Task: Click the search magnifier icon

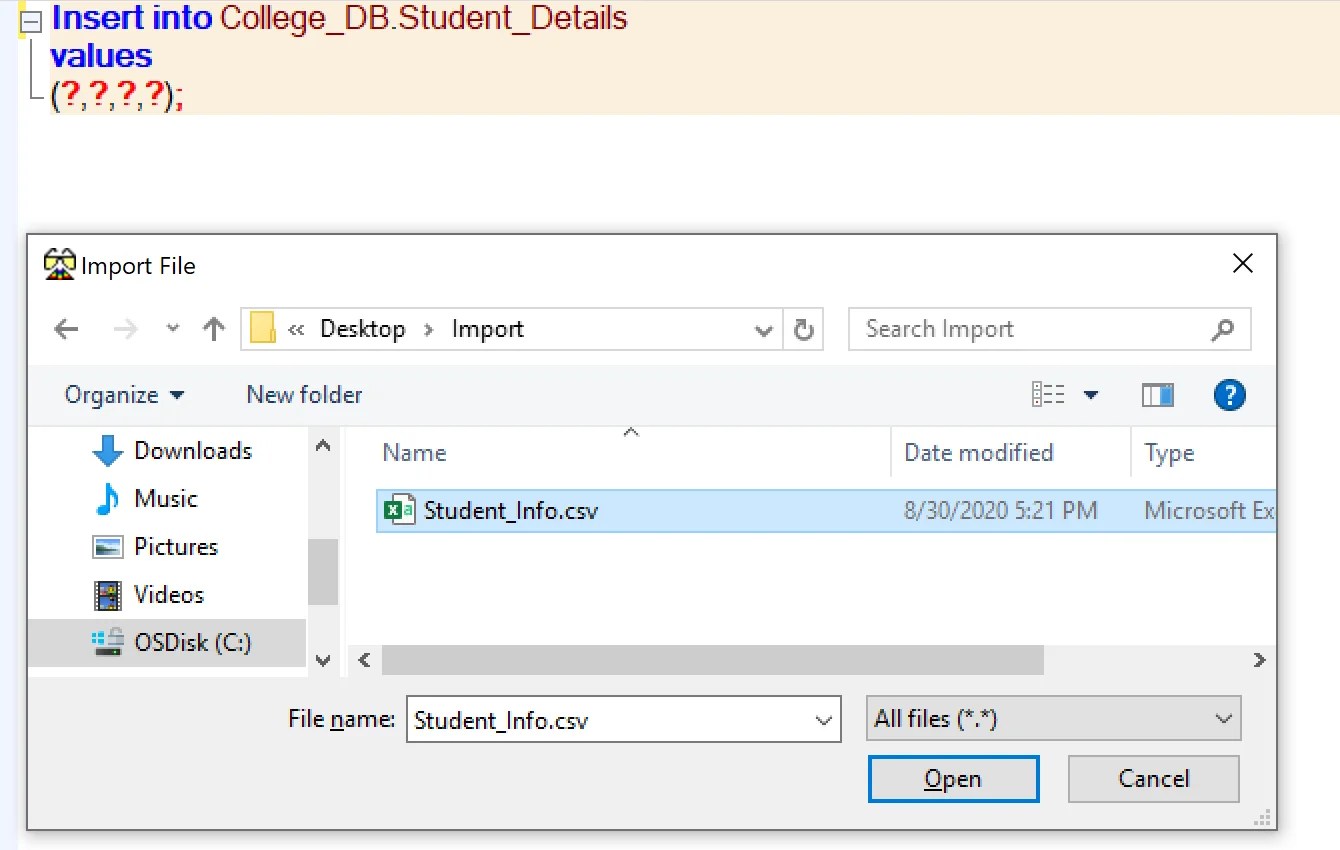Action: pos(1224,328)
